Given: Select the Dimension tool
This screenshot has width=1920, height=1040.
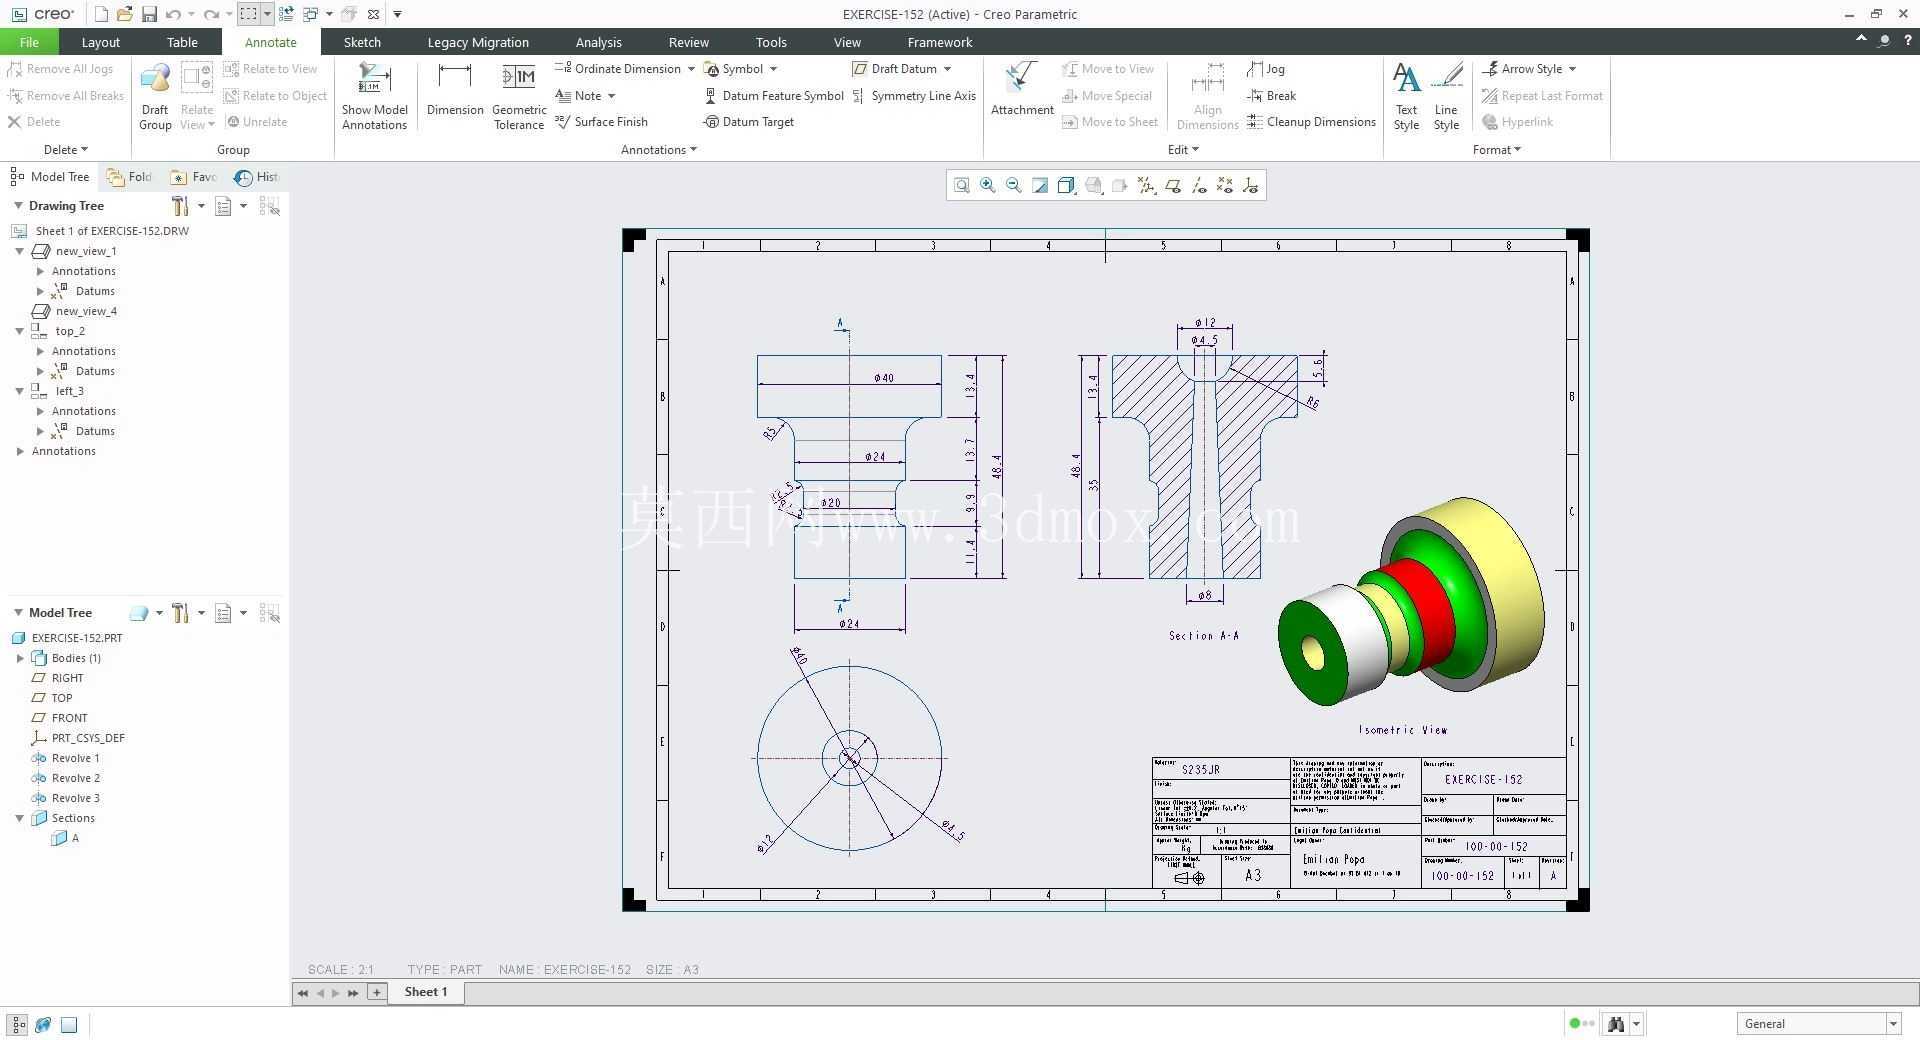Looking at the screenshot, I should 455,90.
